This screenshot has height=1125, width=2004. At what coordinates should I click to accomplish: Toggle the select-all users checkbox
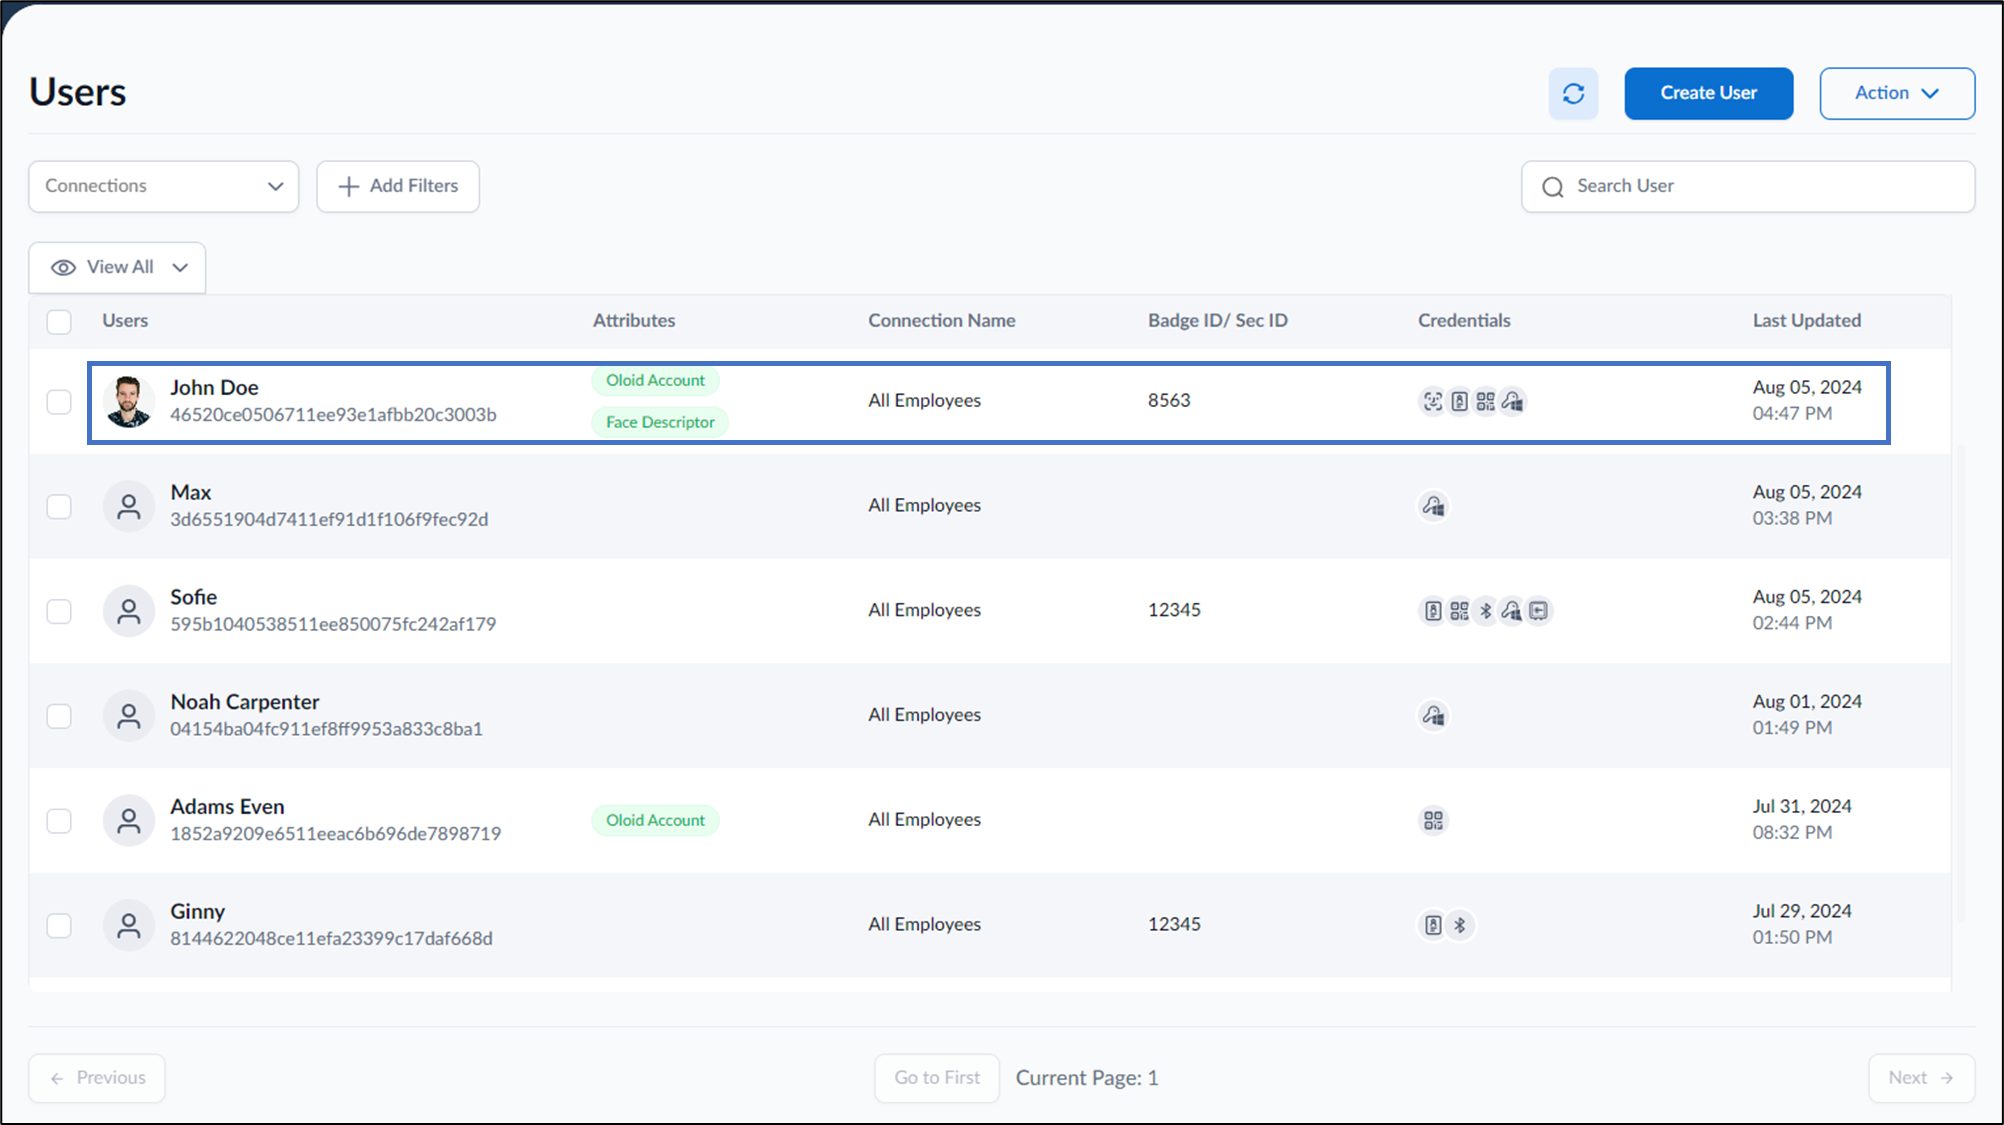tap(59, 321)
